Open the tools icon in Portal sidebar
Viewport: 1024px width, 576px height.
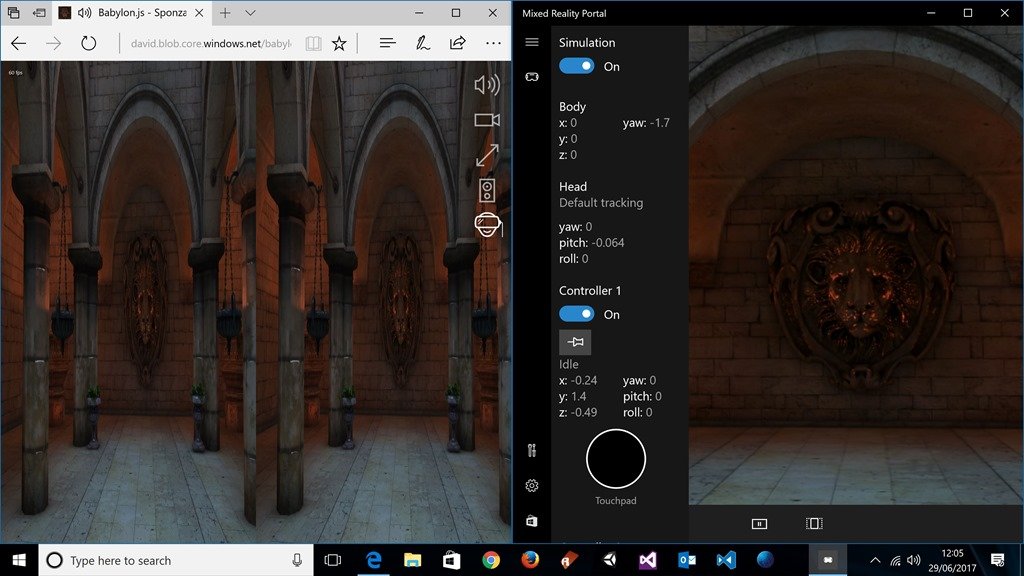pyautogui.click(x=532, y=450)
